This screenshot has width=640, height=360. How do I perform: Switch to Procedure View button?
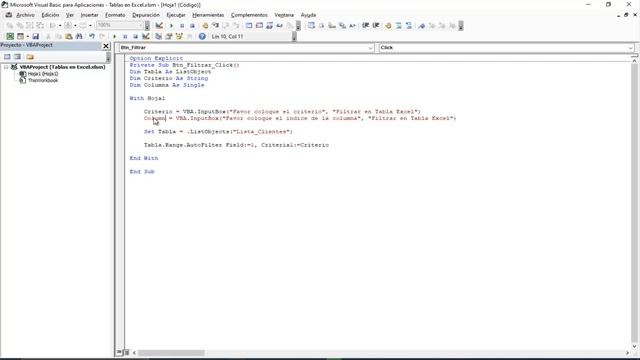click(119, 352)
